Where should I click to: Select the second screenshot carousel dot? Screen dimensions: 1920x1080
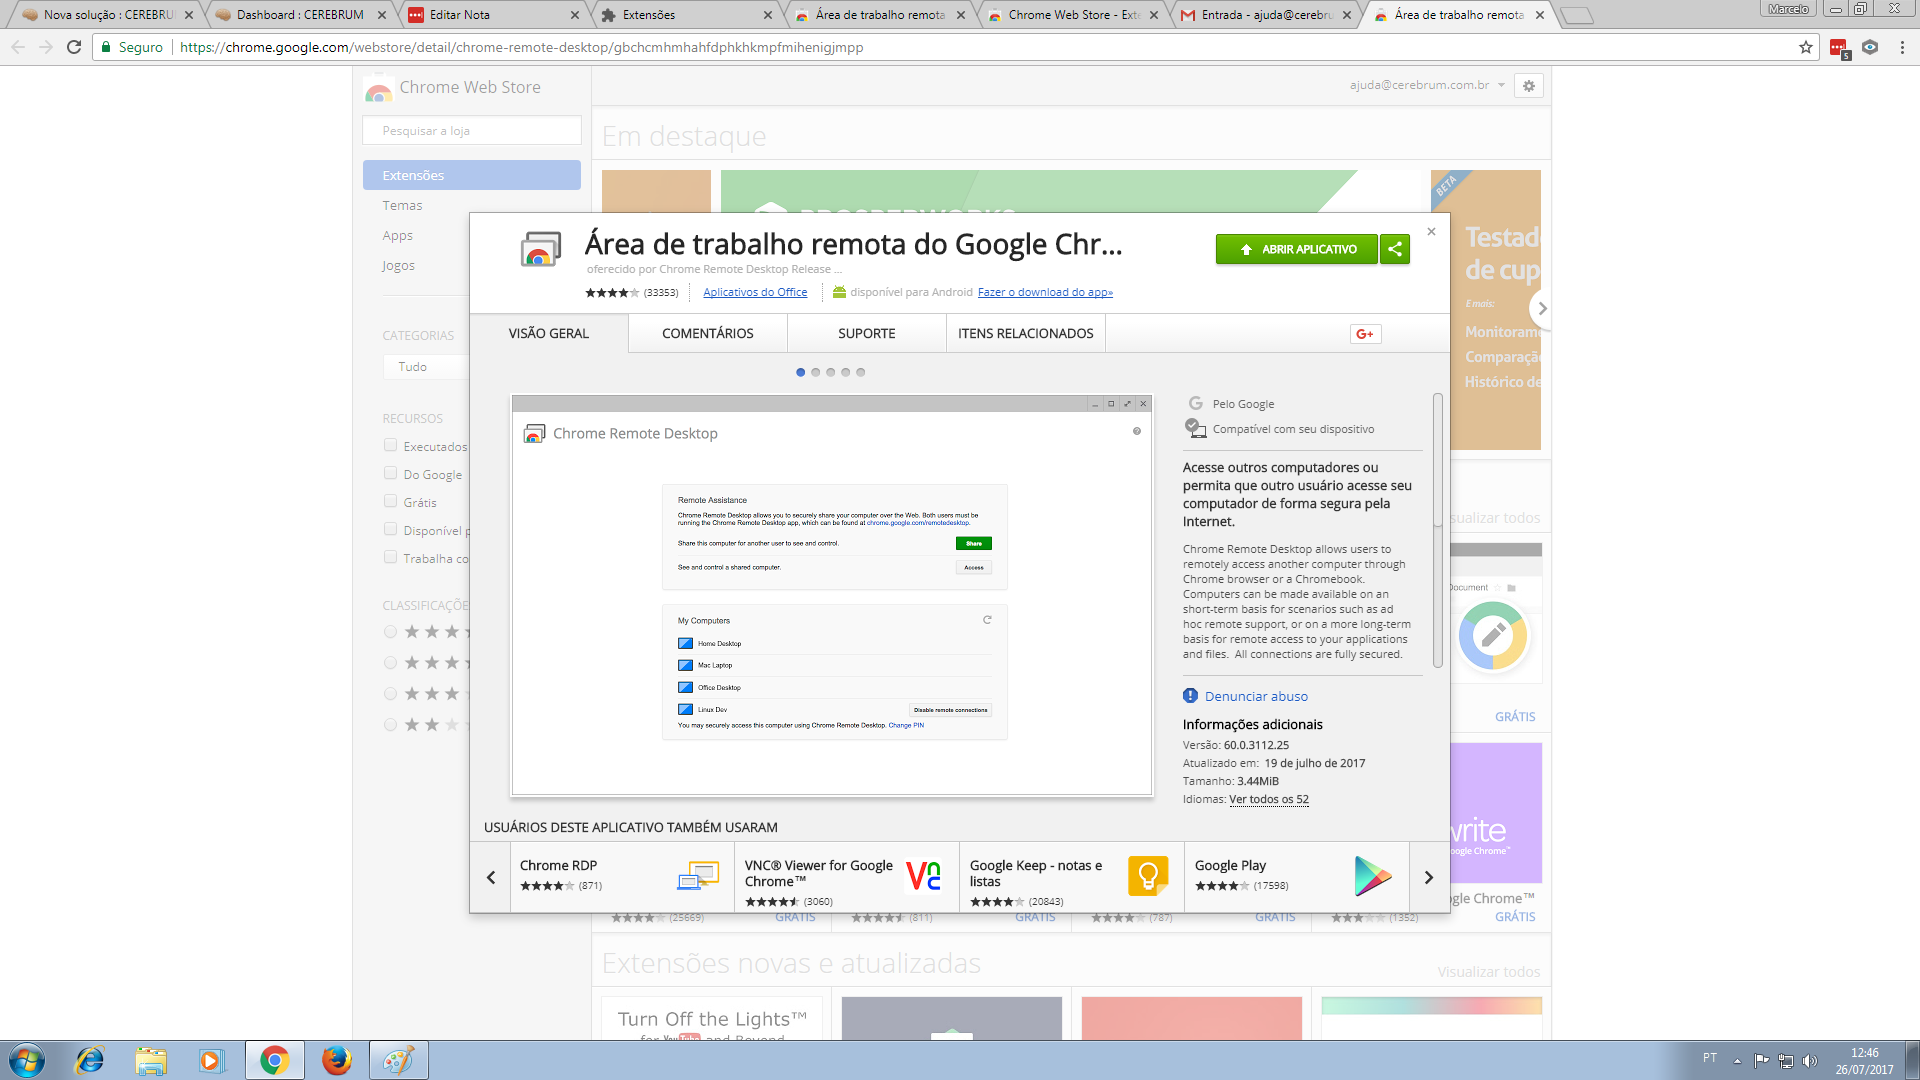click(816, 372)
